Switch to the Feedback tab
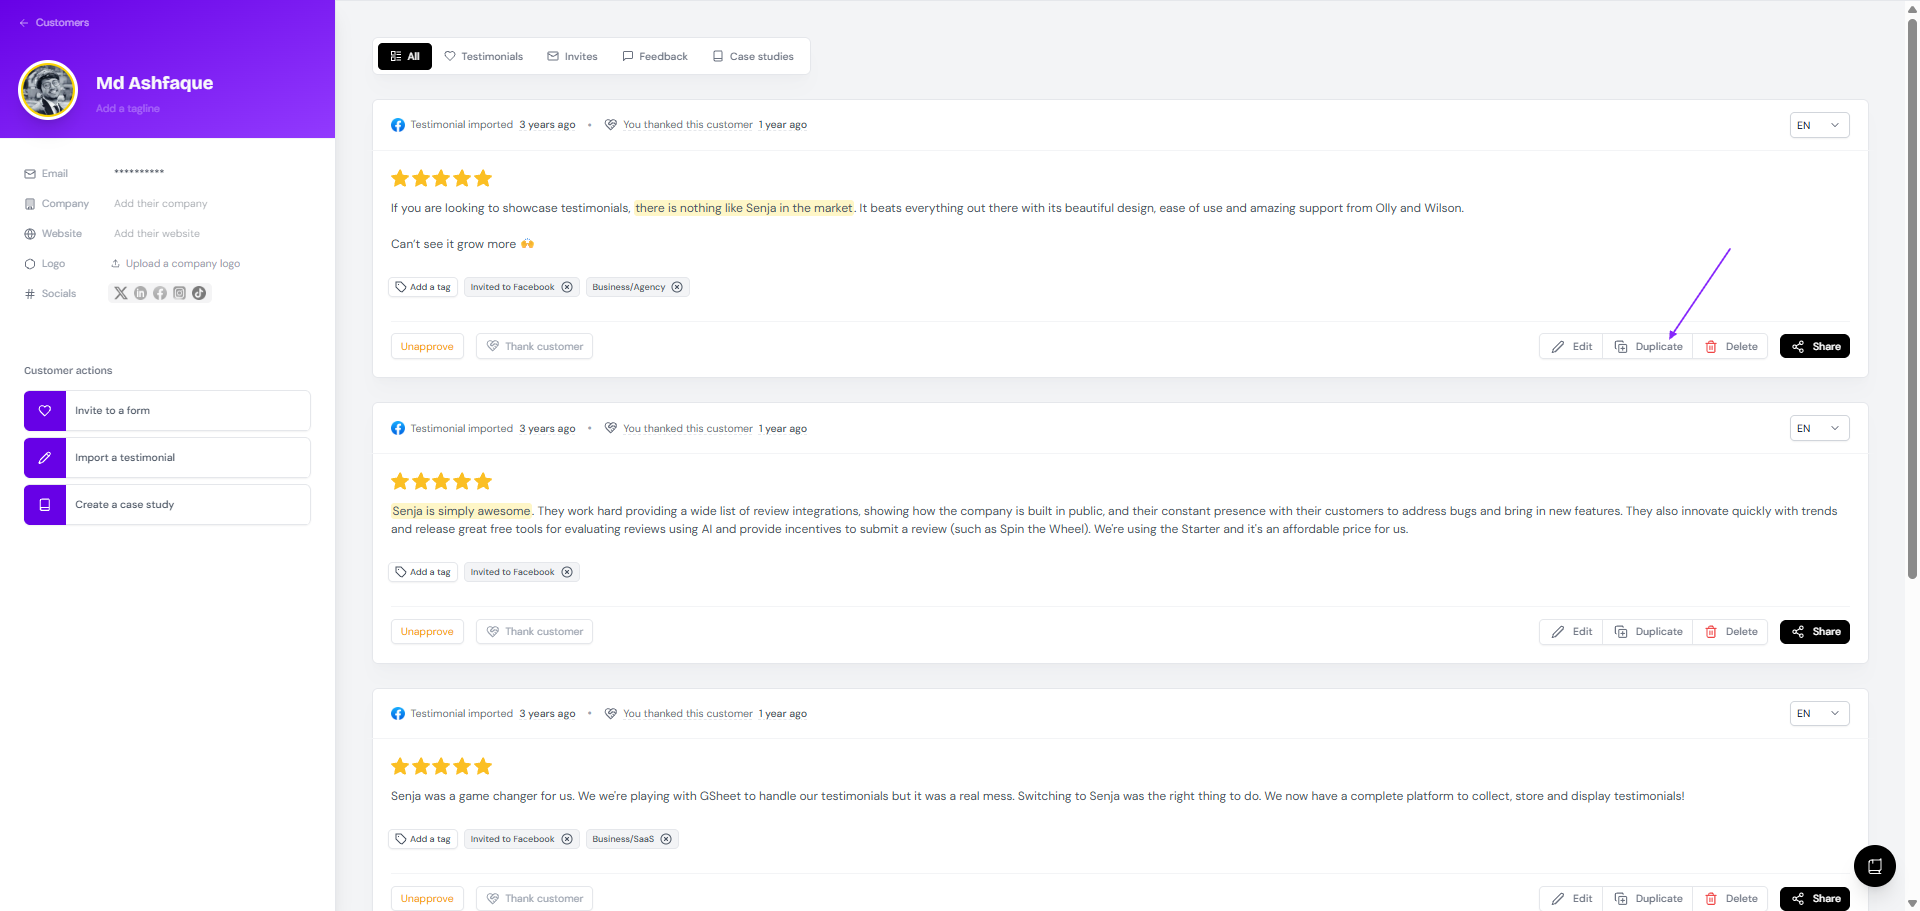The image size is (1920, 911). [655, 56]
